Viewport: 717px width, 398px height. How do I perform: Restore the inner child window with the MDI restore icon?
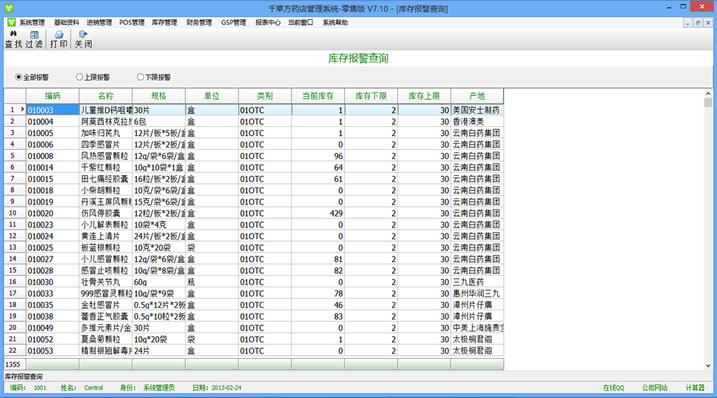tap(698, 22)
